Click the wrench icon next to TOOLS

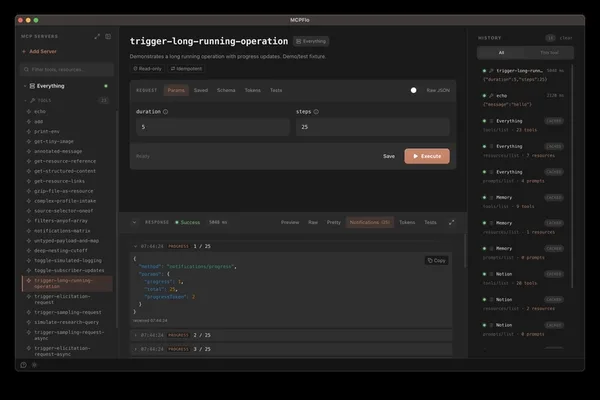pos(33,100)
